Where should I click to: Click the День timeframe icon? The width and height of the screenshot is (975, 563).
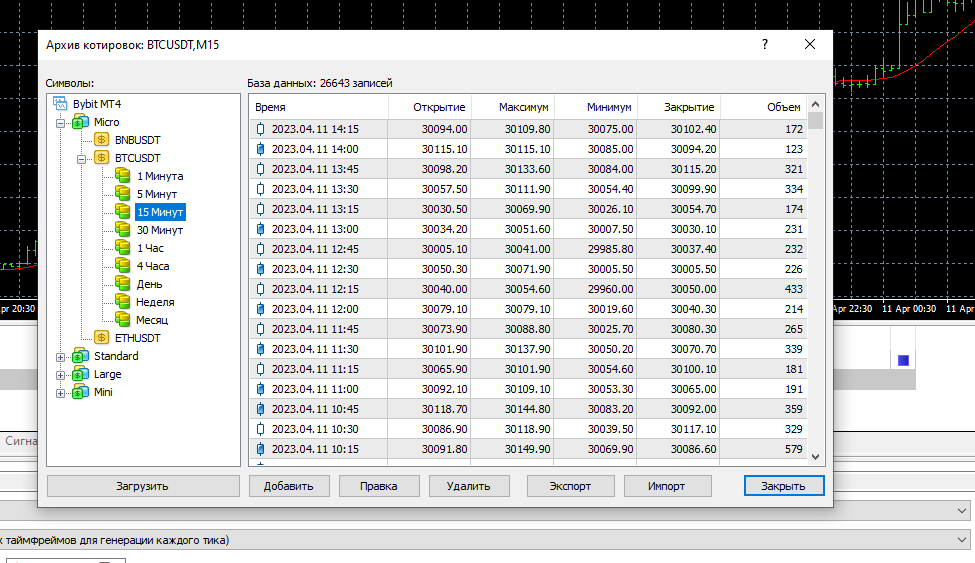point(122,284)
